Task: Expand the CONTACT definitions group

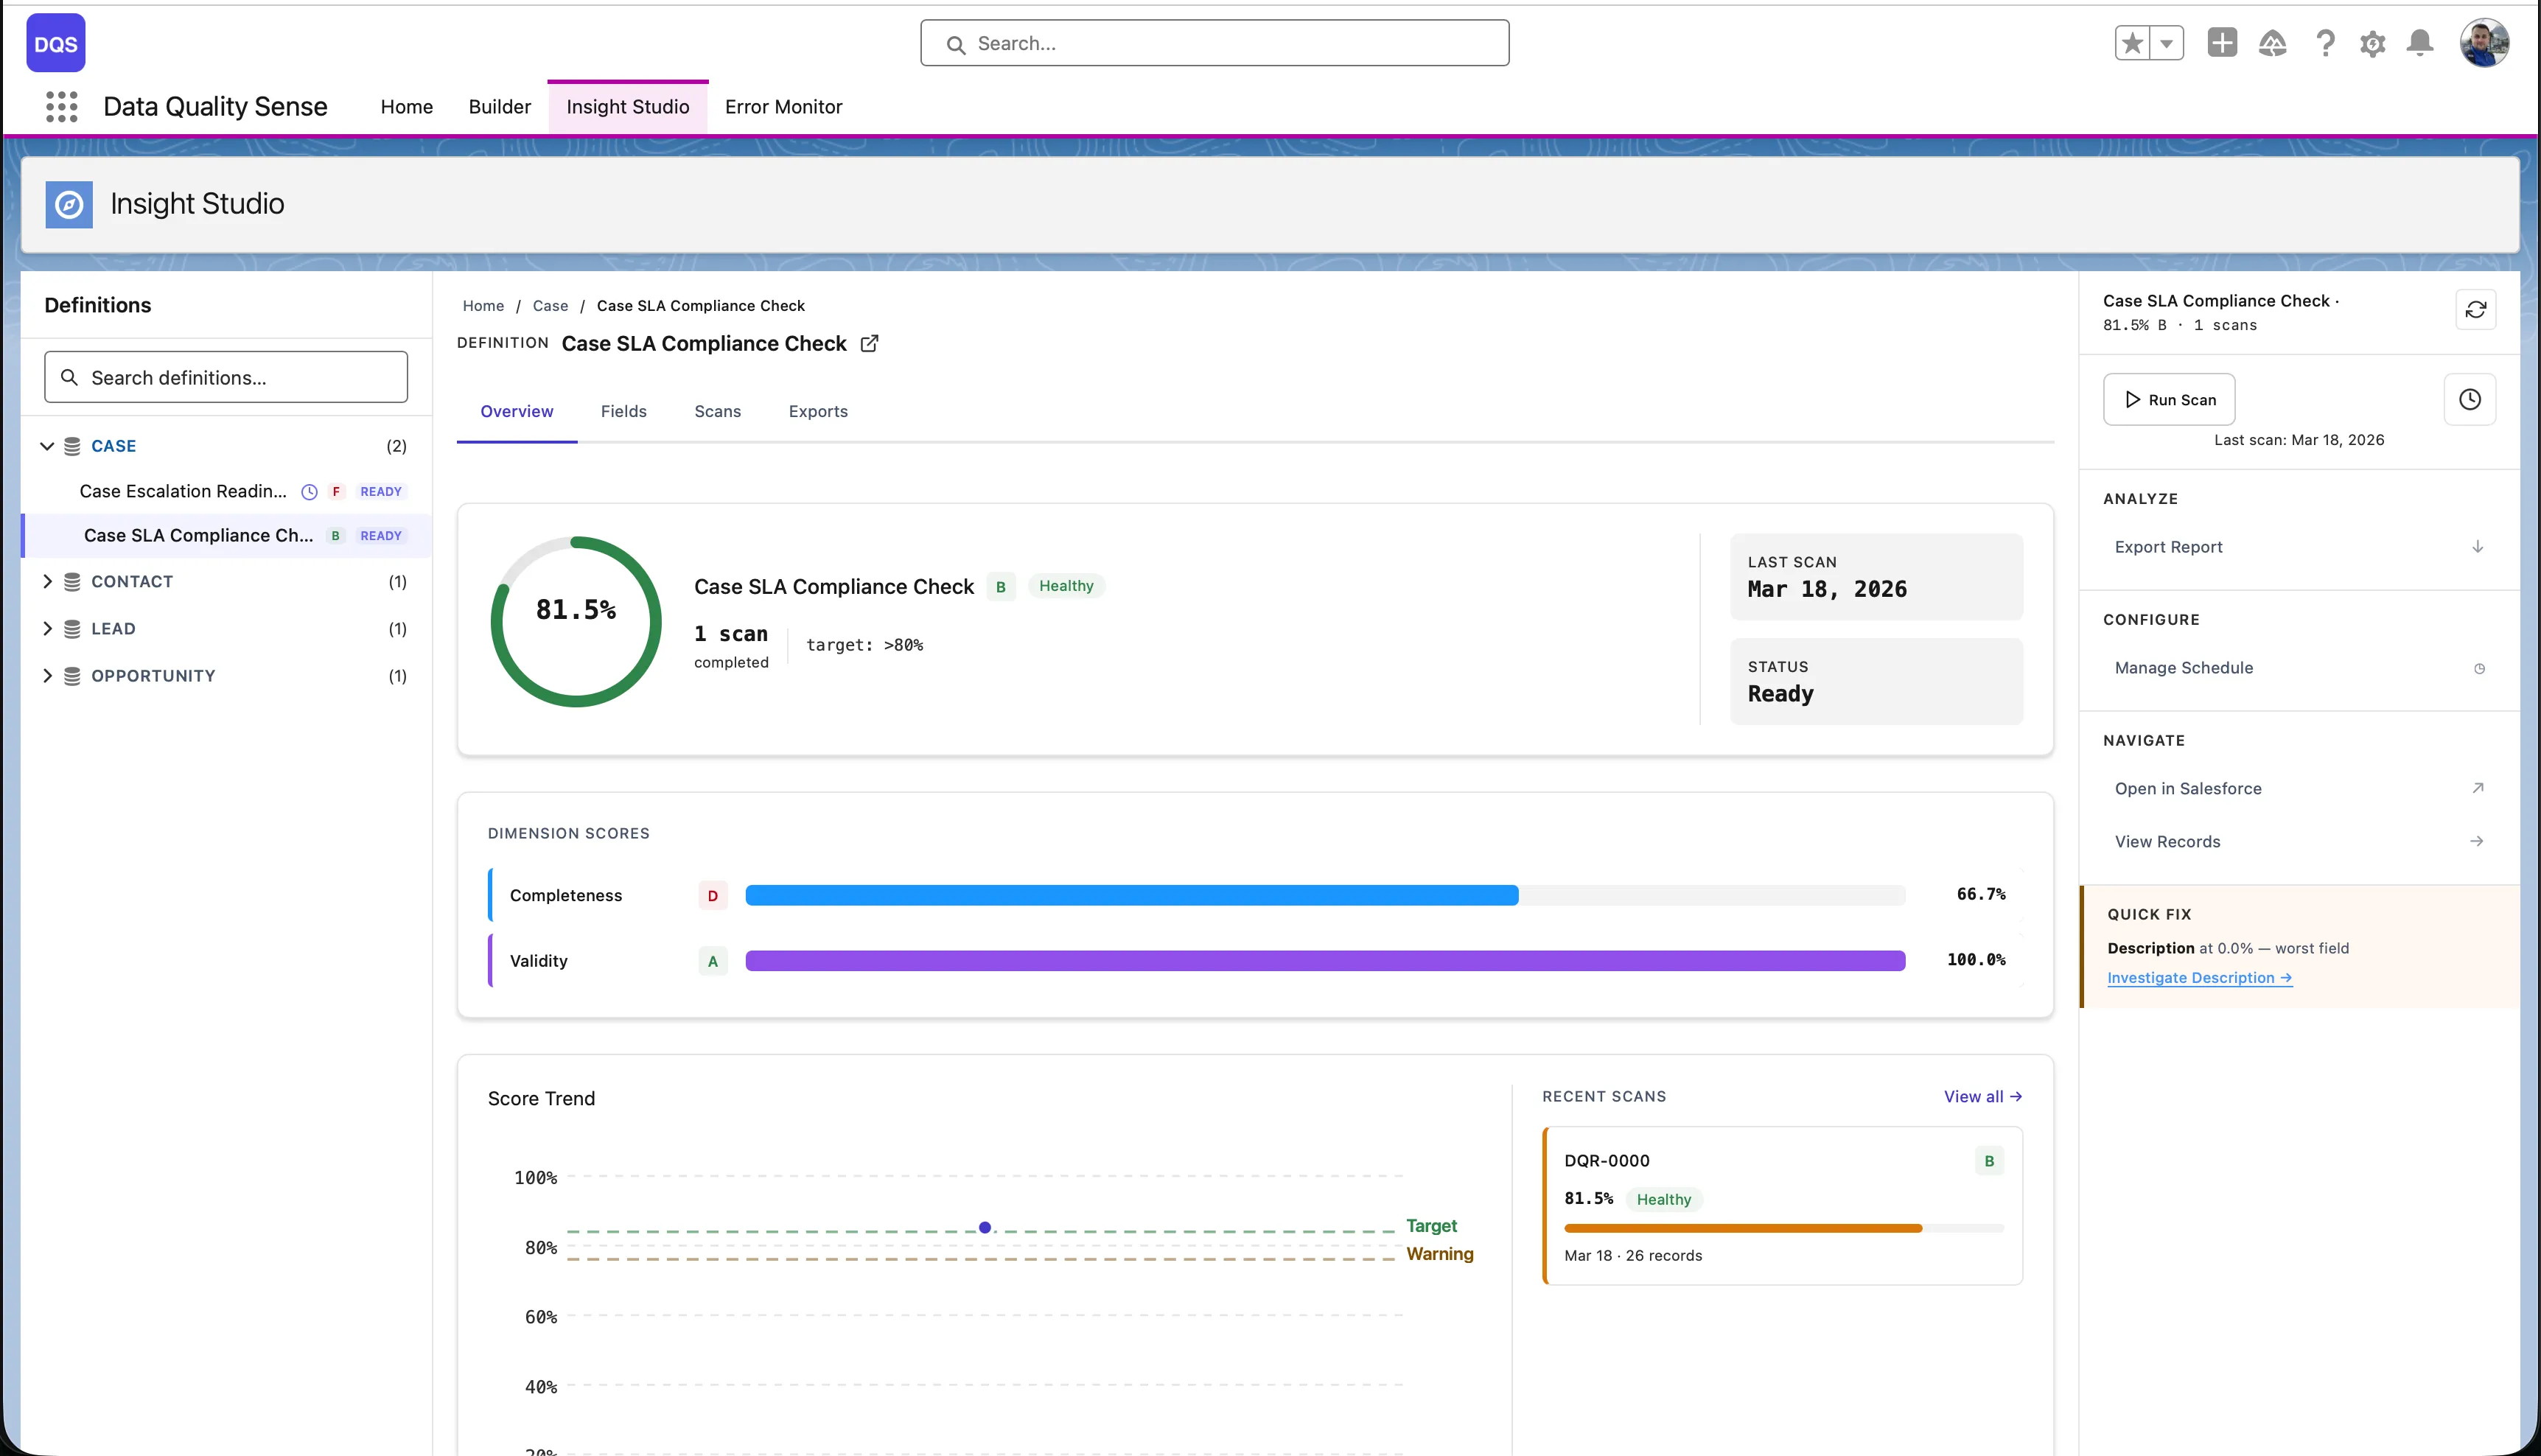Action: coord(47,581)
